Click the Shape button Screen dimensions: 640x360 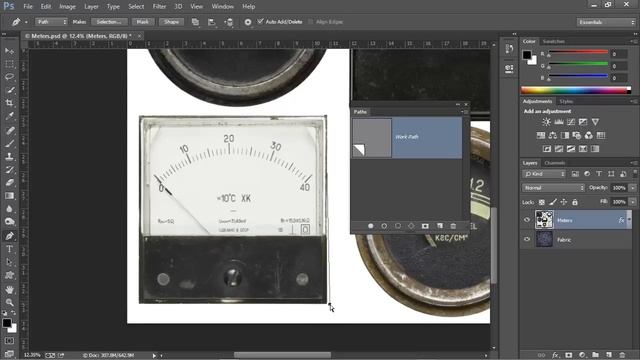tap(171, 22)
